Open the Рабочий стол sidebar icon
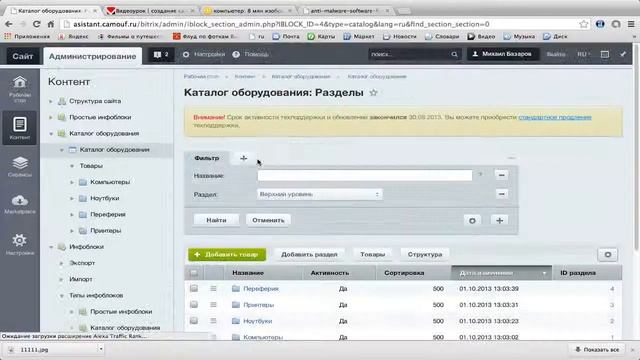This screenshot has height=360, width=640. (20, 89)
